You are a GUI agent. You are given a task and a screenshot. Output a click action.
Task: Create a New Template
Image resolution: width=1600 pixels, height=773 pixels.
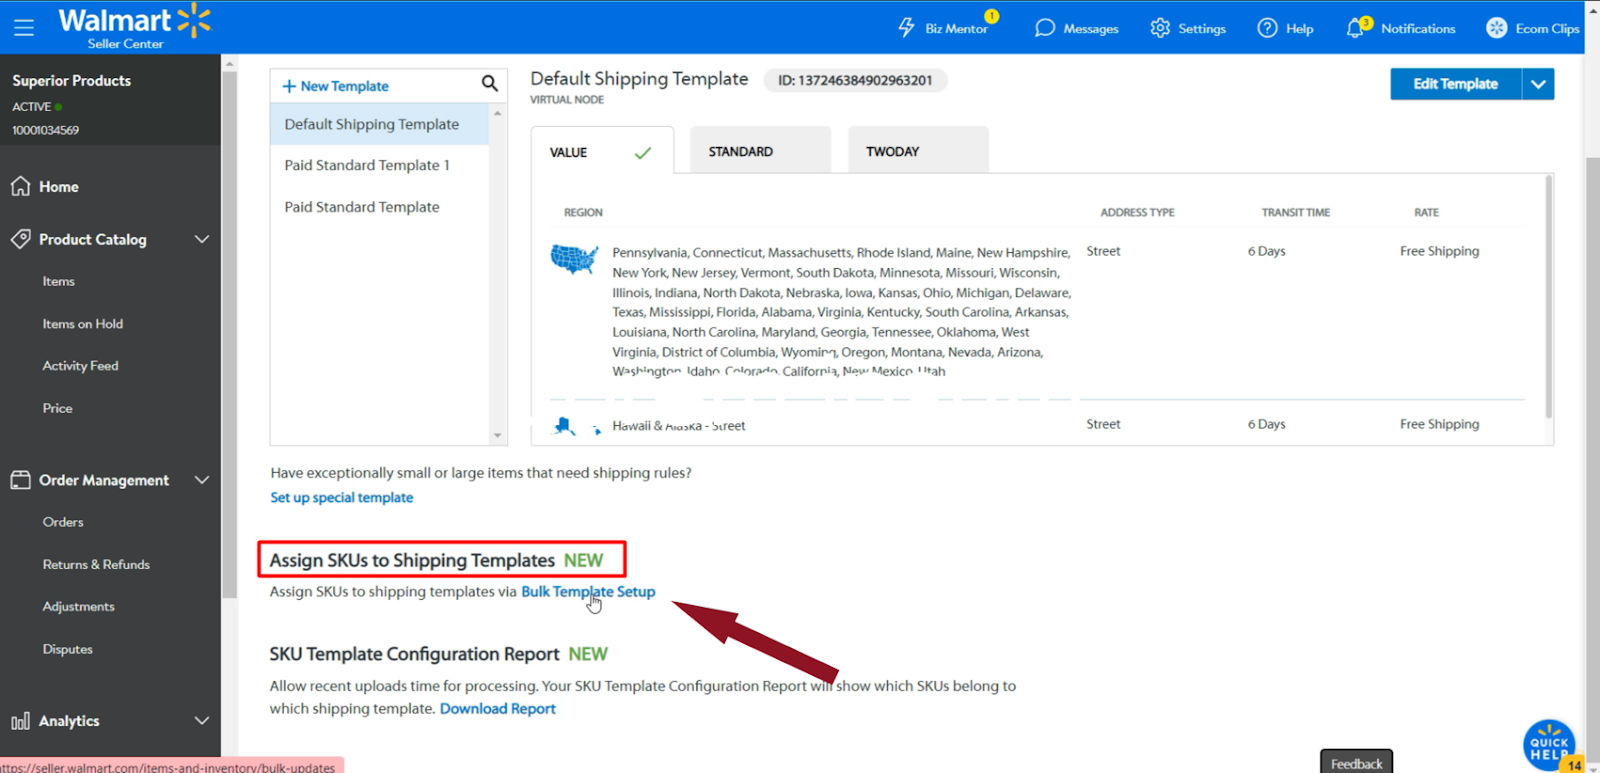point(336,86)
